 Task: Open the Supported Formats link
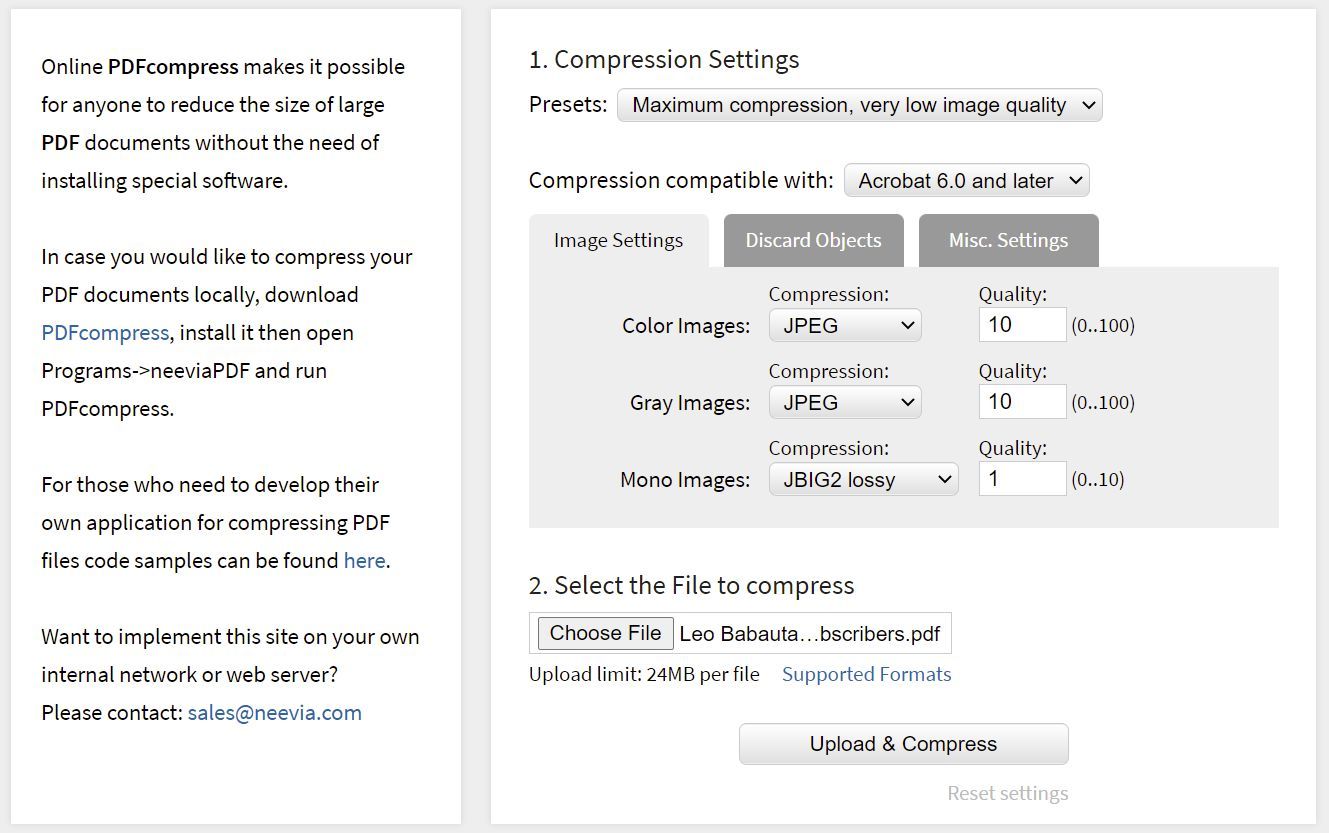pyautogui.click(x=866, y=674)
